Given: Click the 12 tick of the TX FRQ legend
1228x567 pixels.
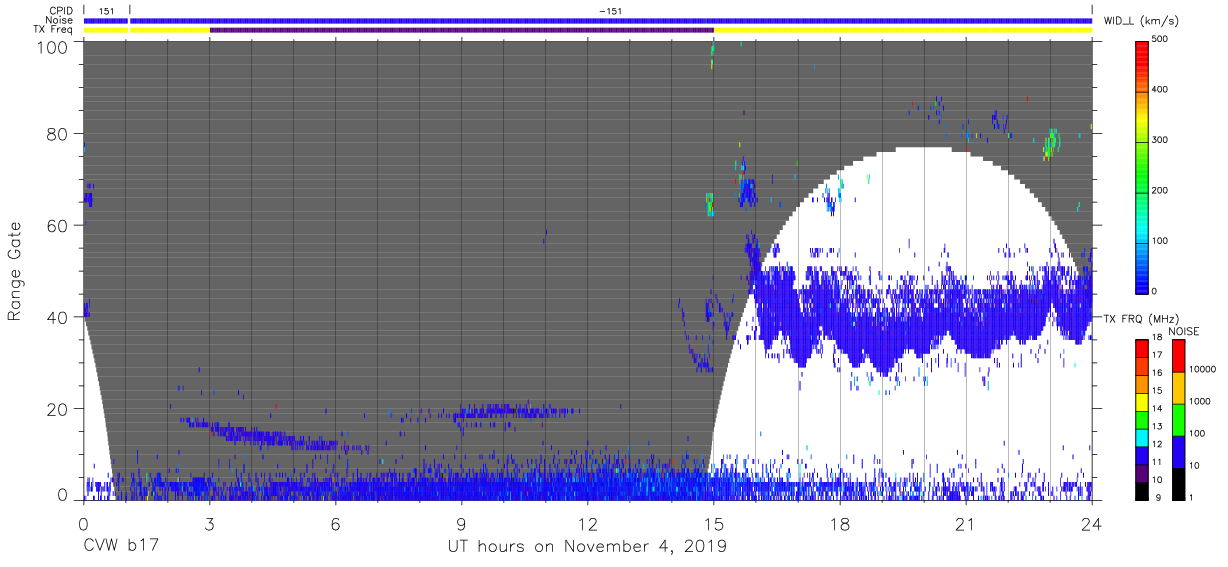Looking at the screenshot, I should [1155, 443].
